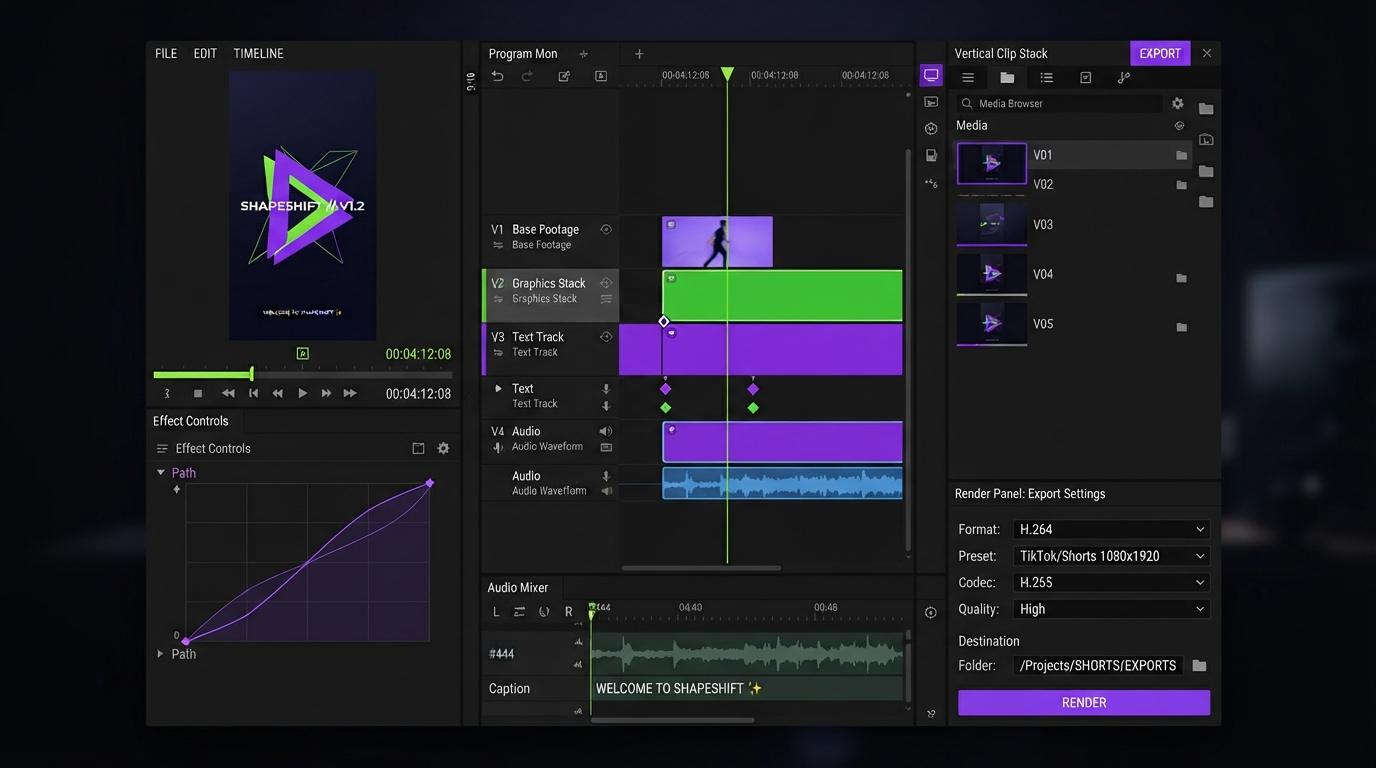This screenshot has width=1376, height=768.
Task: Click in the Media Browser search field
Action: point(1059,103)
